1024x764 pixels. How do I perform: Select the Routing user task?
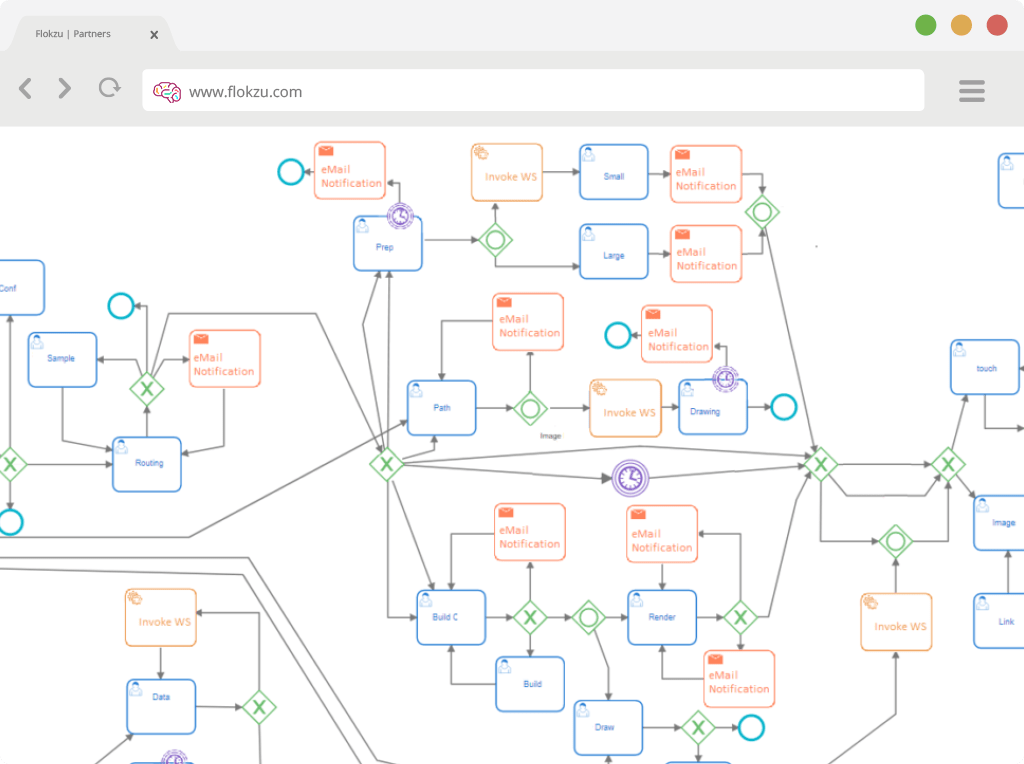pos(147,464)
